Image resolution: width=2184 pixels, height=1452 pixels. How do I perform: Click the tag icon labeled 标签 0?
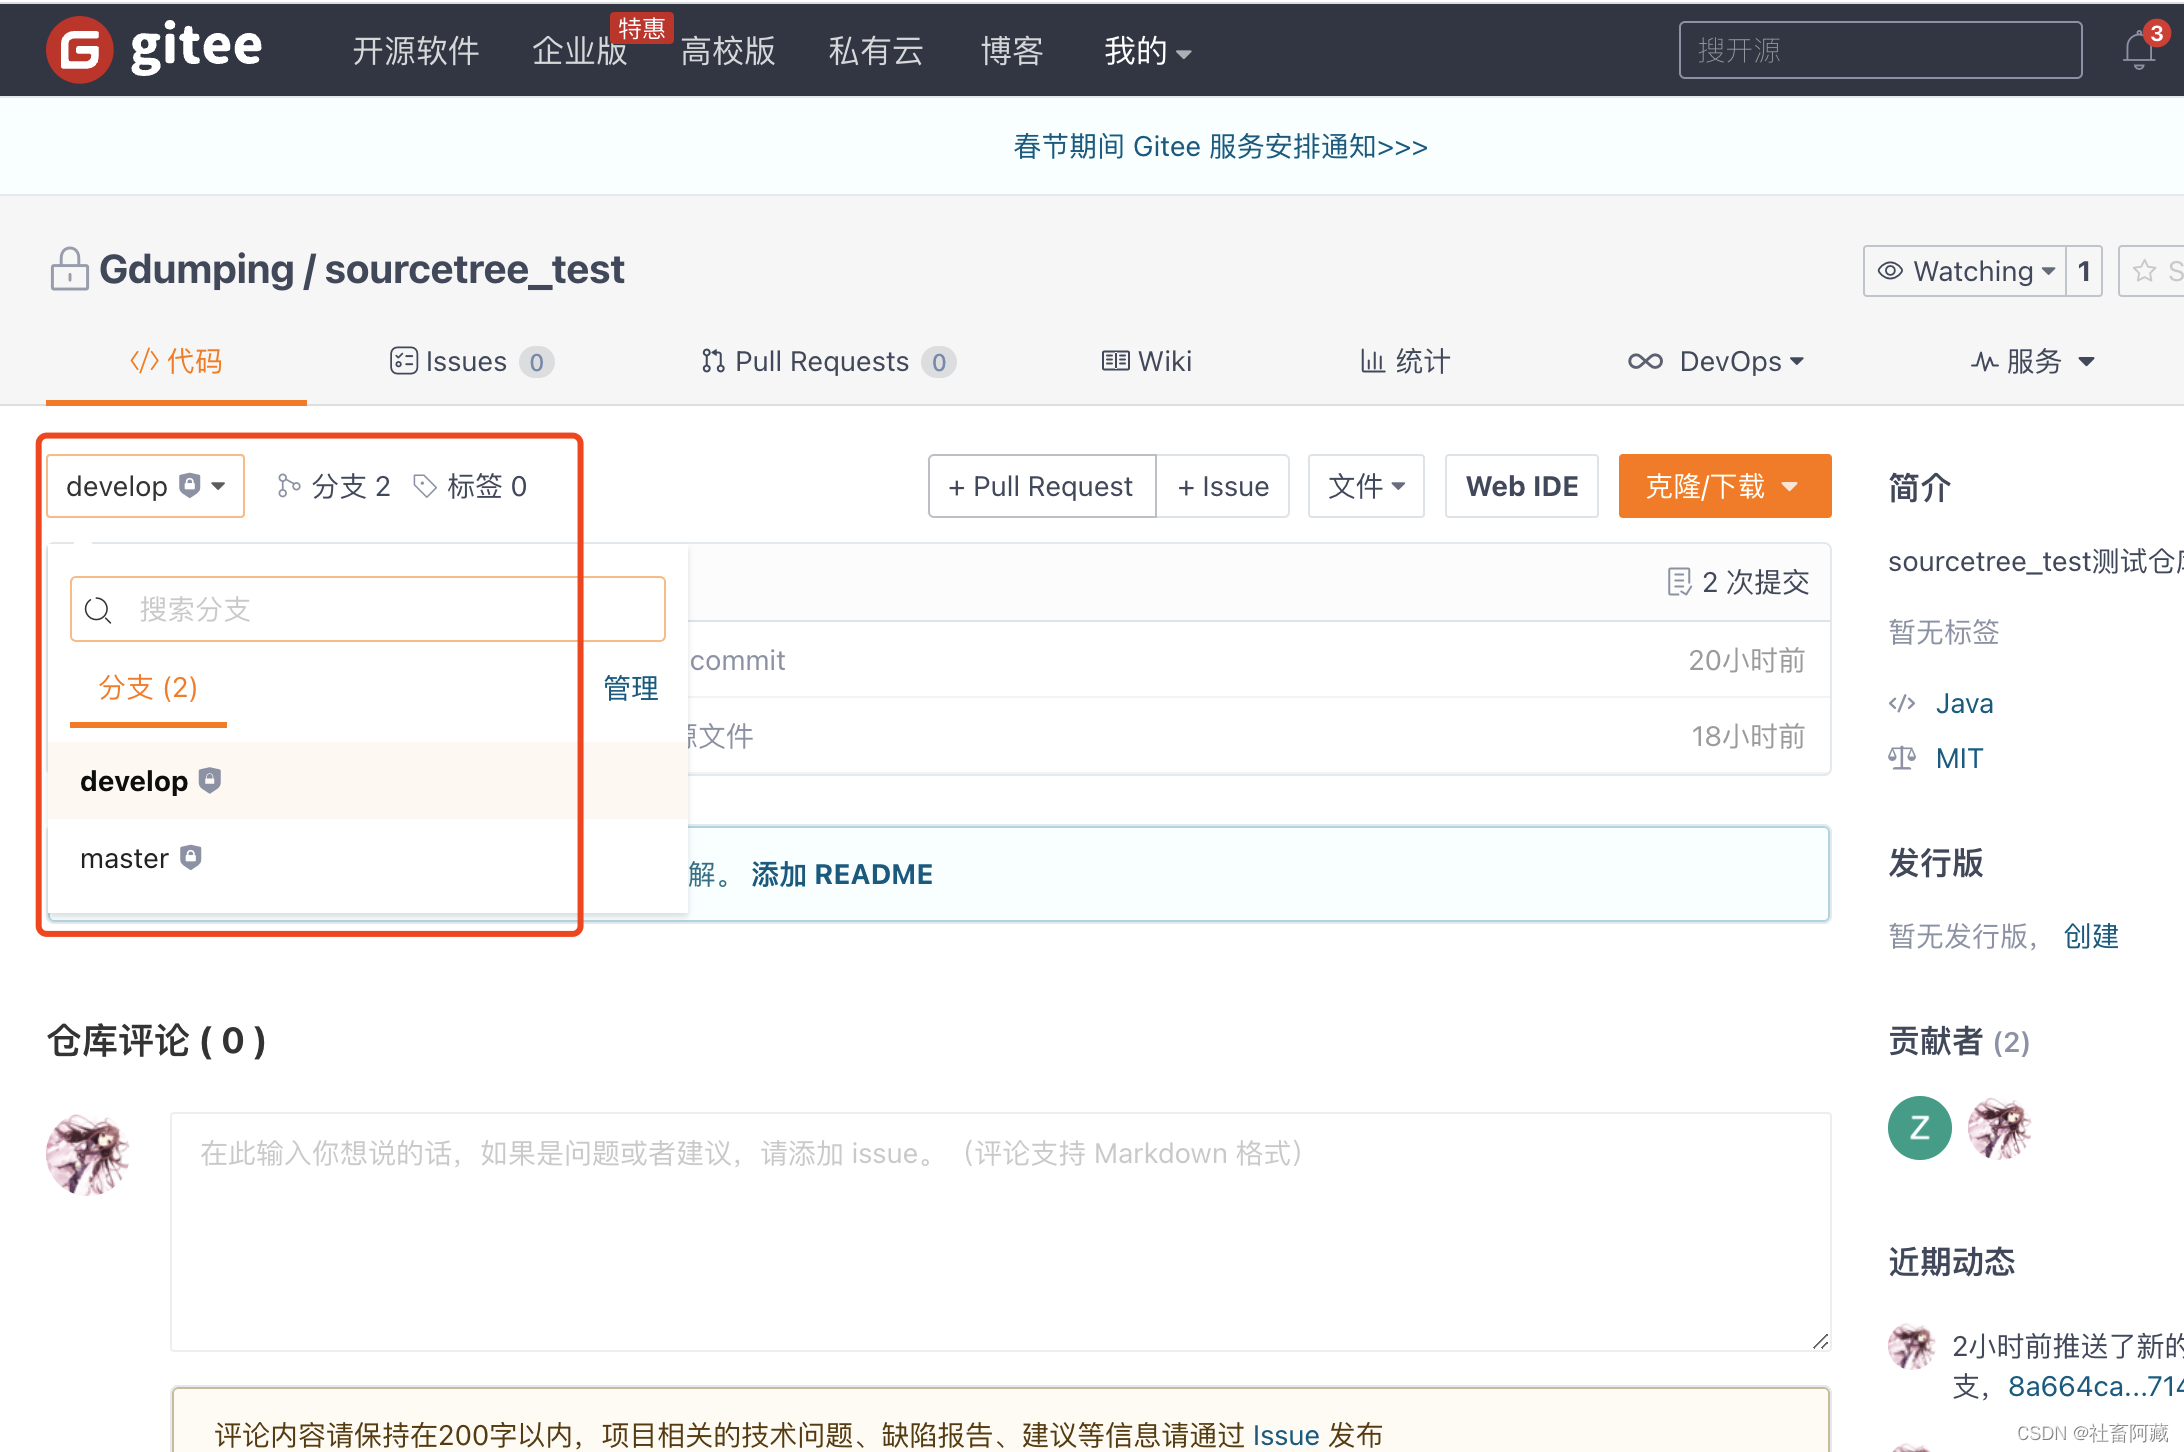[x=425, y=486]
